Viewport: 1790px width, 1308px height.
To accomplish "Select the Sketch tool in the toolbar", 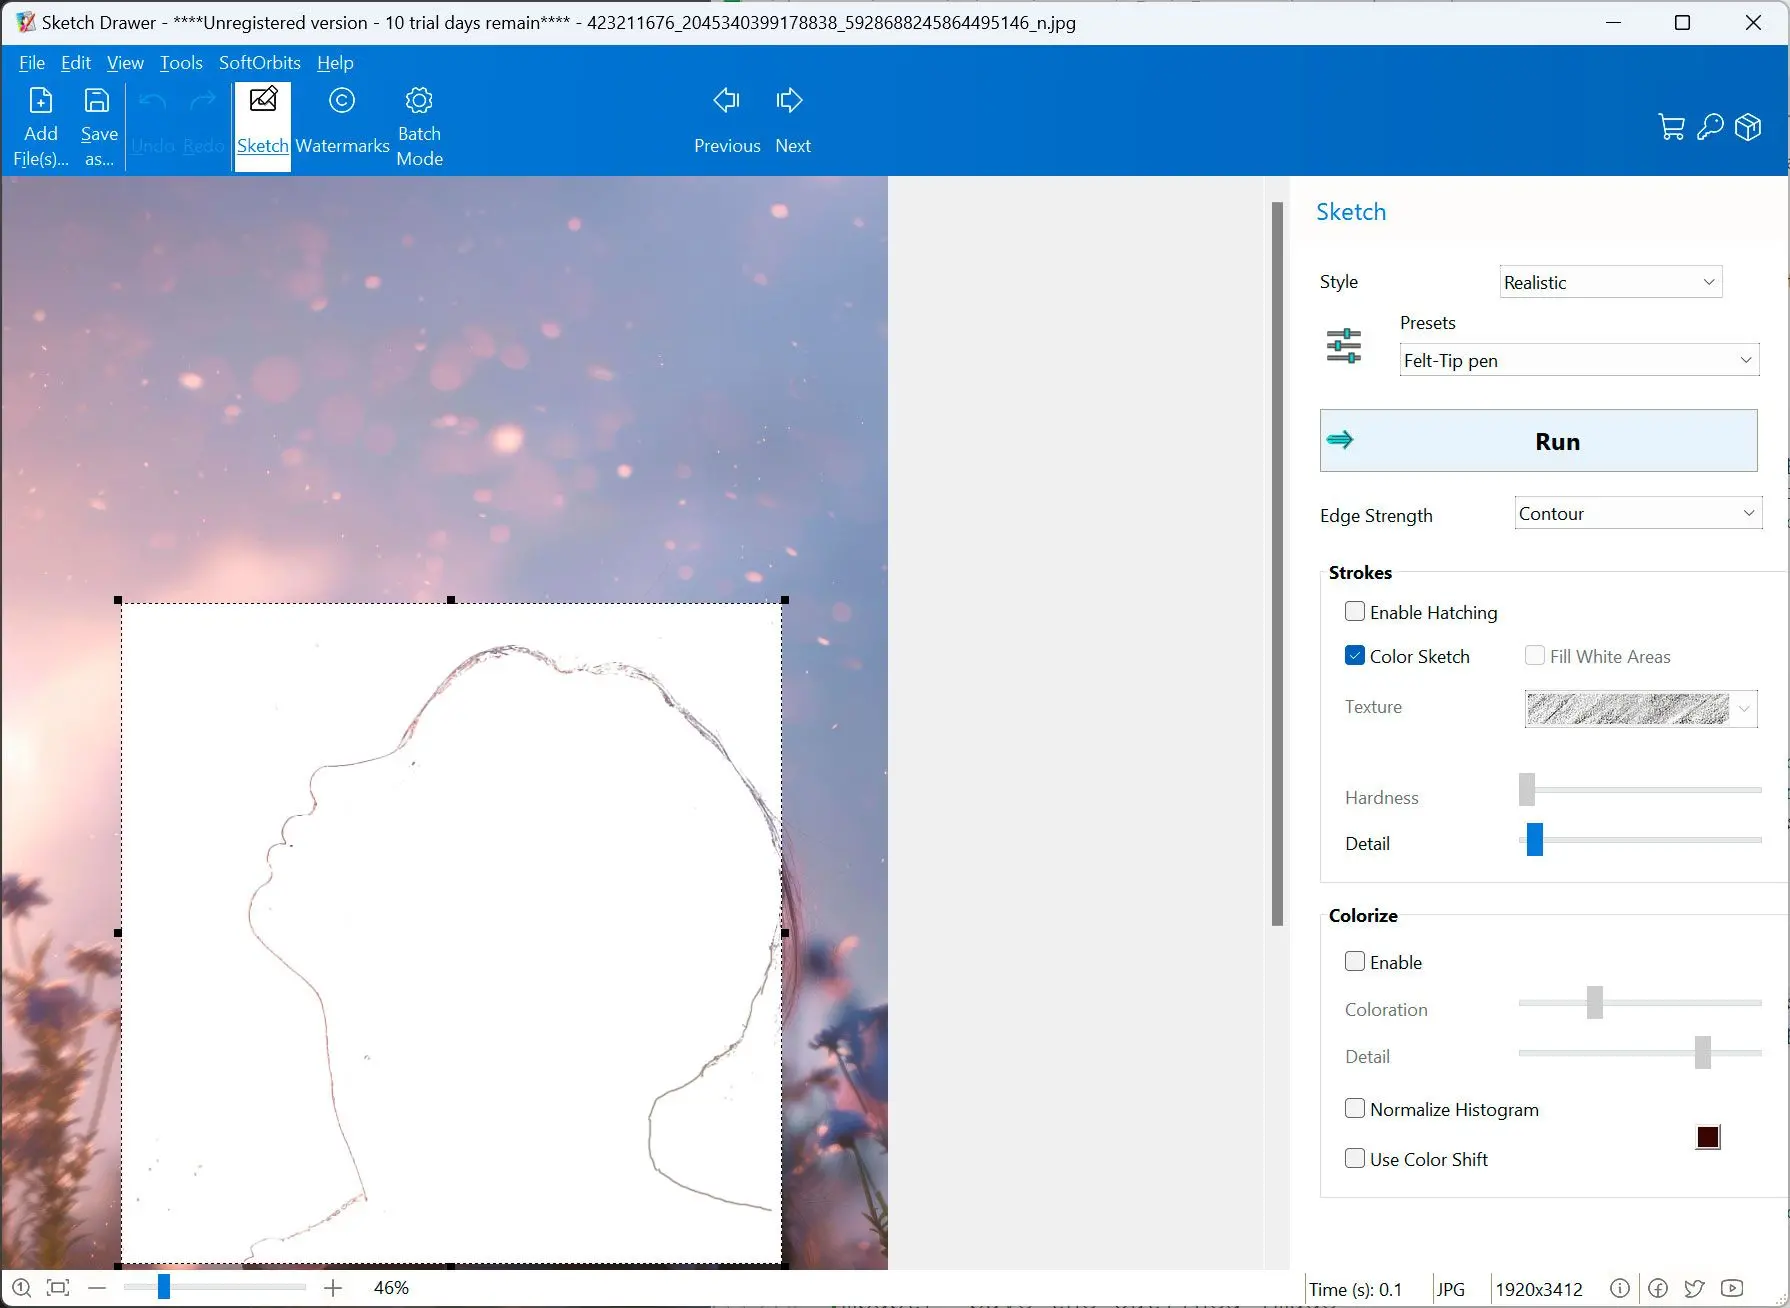I will 263,127.
